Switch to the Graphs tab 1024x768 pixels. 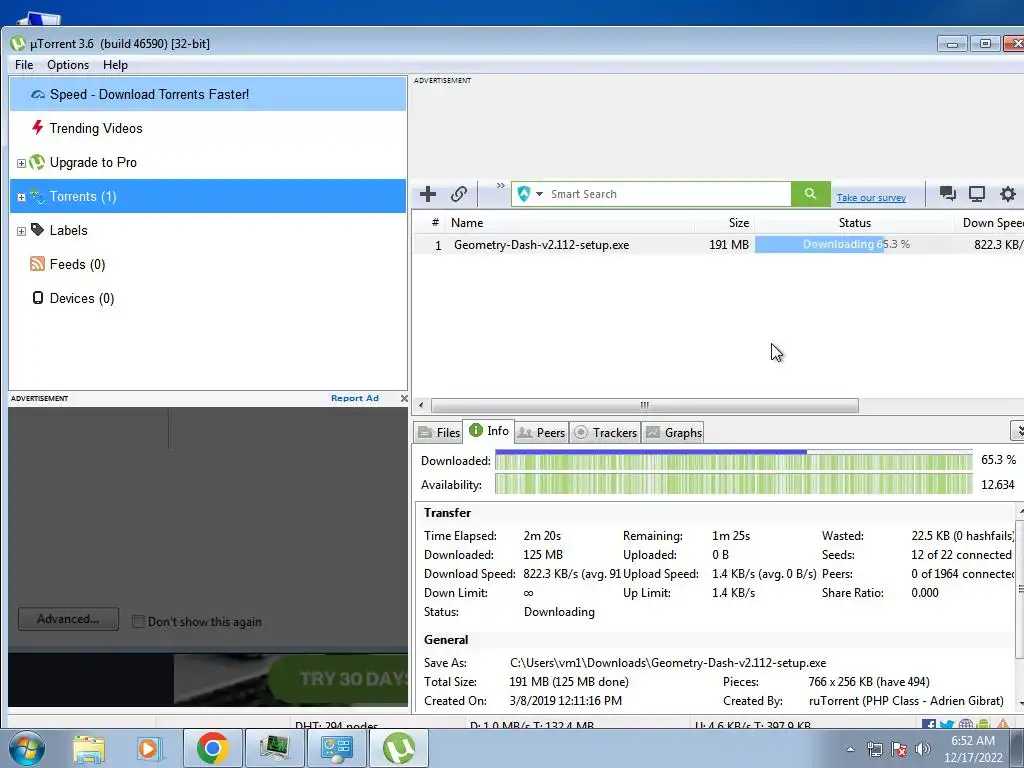click(x=675, y=432)
